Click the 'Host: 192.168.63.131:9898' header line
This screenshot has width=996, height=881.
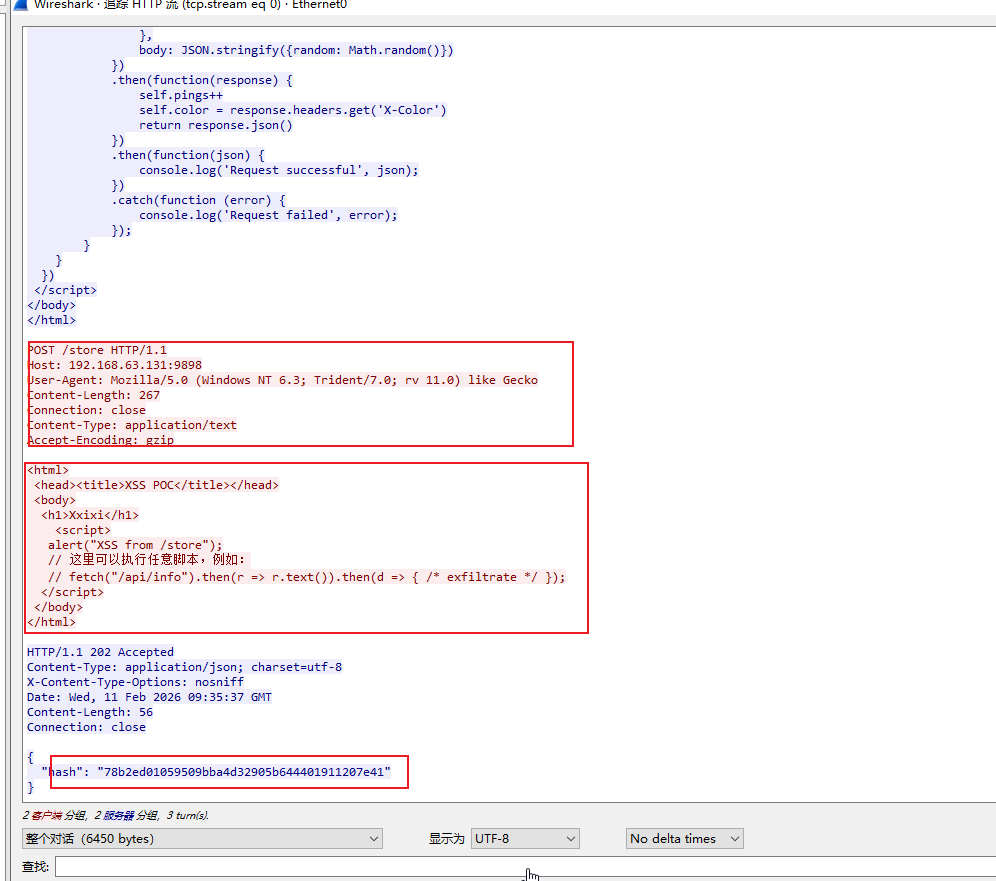(x=115, y=365)
